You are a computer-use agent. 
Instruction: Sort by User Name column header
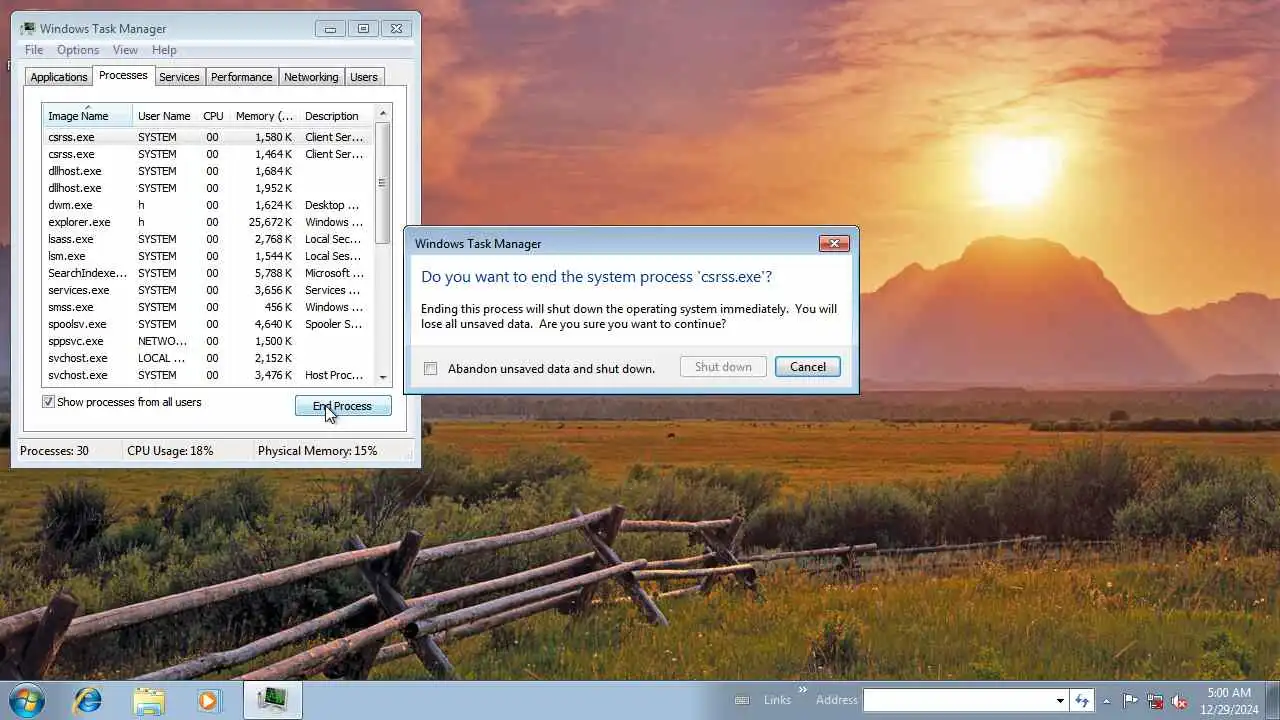(165, 116)
